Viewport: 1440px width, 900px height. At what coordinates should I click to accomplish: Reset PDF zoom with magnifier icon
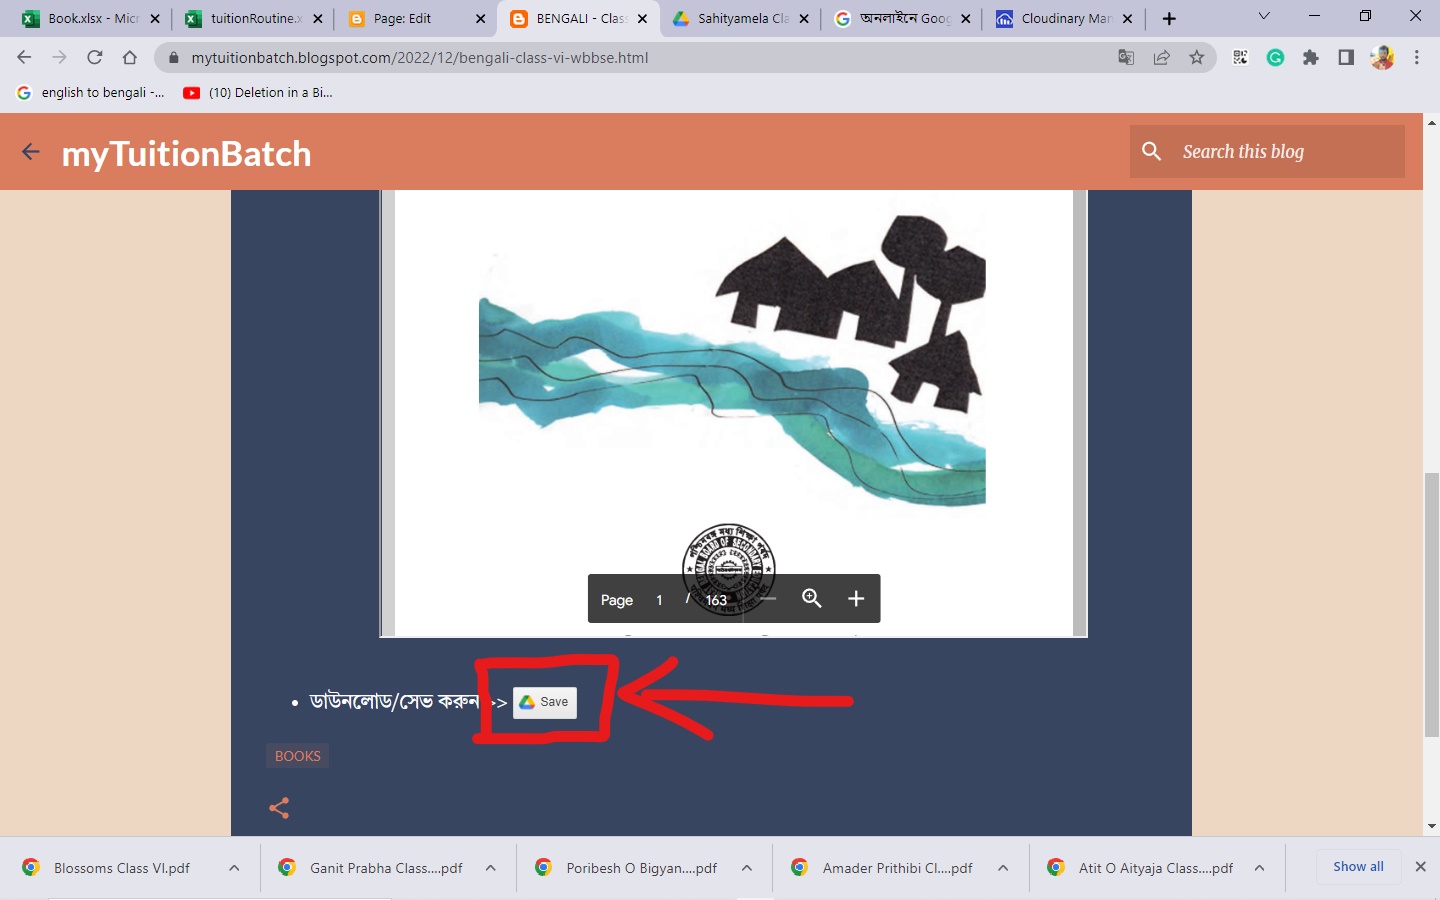tap(812, 599)
